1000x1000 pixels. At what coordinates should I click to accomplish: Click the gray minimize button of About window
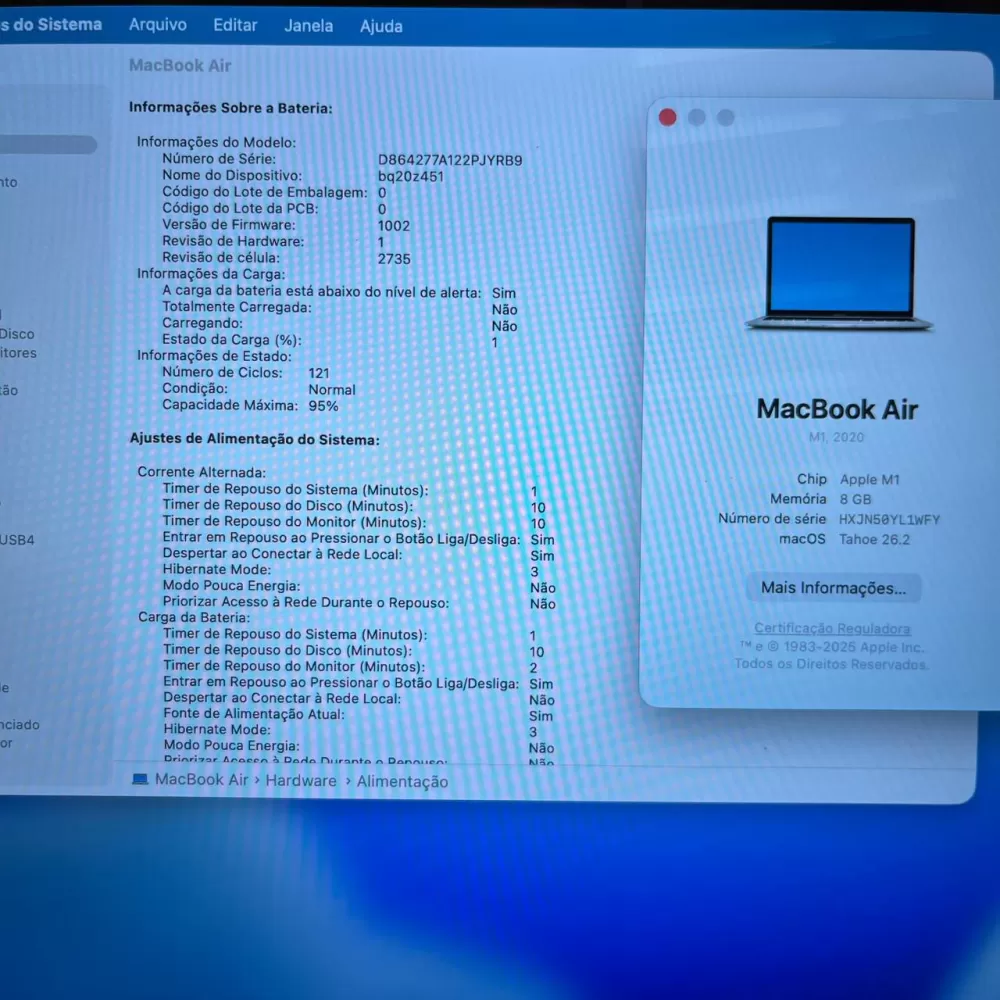pyautogui.click(x=697, y=118)
